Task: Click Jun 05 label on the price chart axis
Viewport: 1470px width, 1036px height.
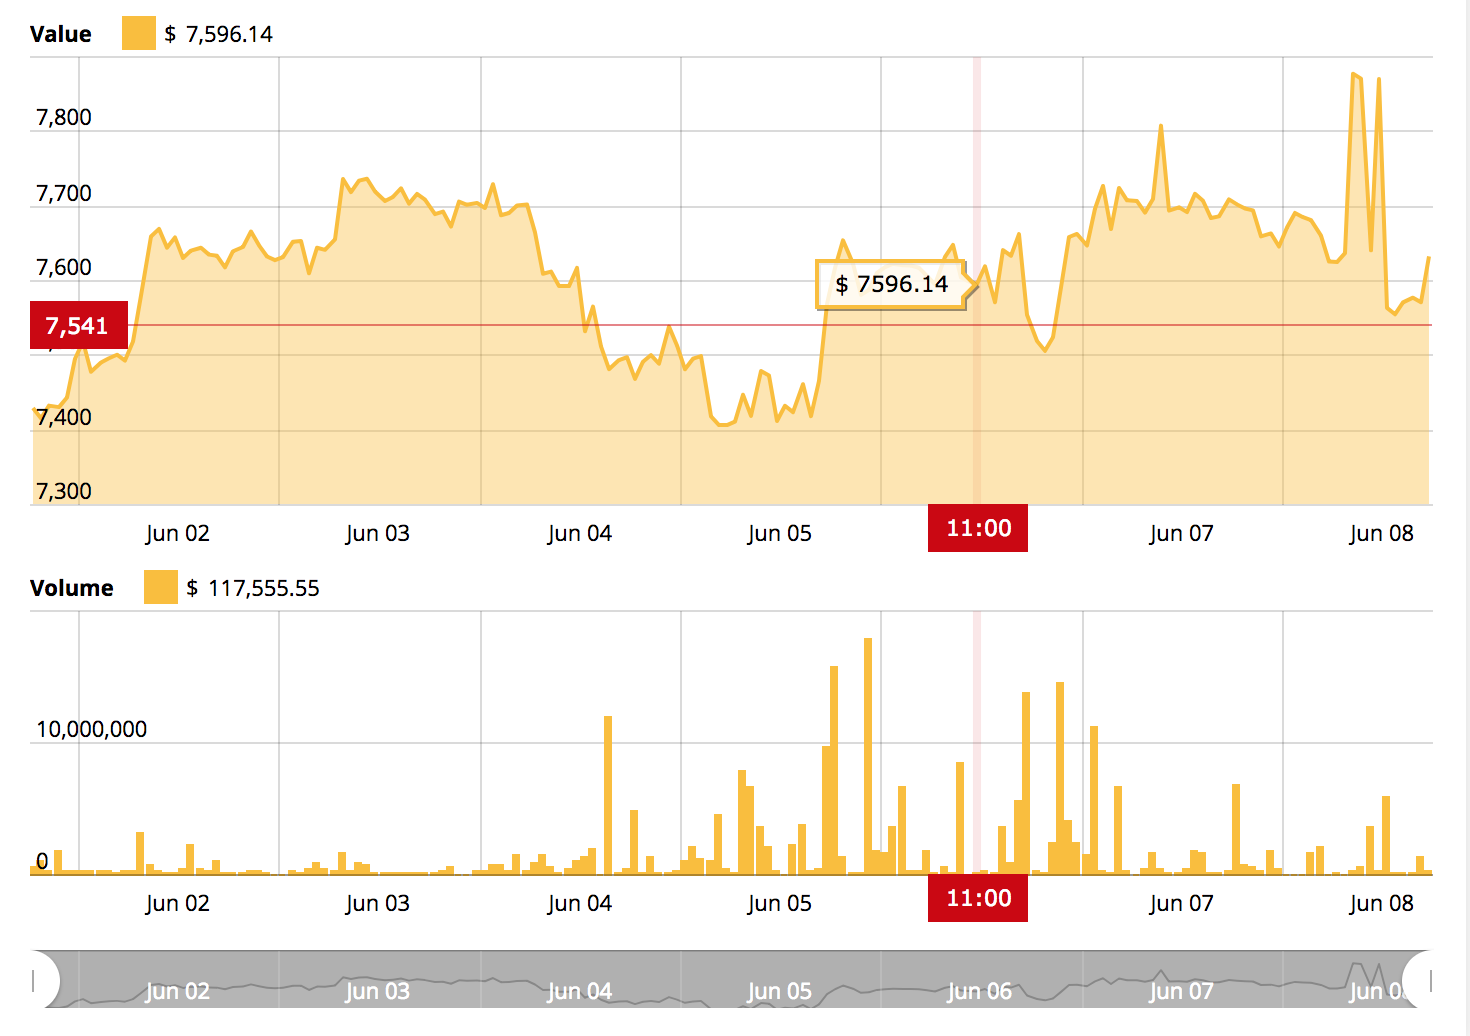Action: click(779, 532)
